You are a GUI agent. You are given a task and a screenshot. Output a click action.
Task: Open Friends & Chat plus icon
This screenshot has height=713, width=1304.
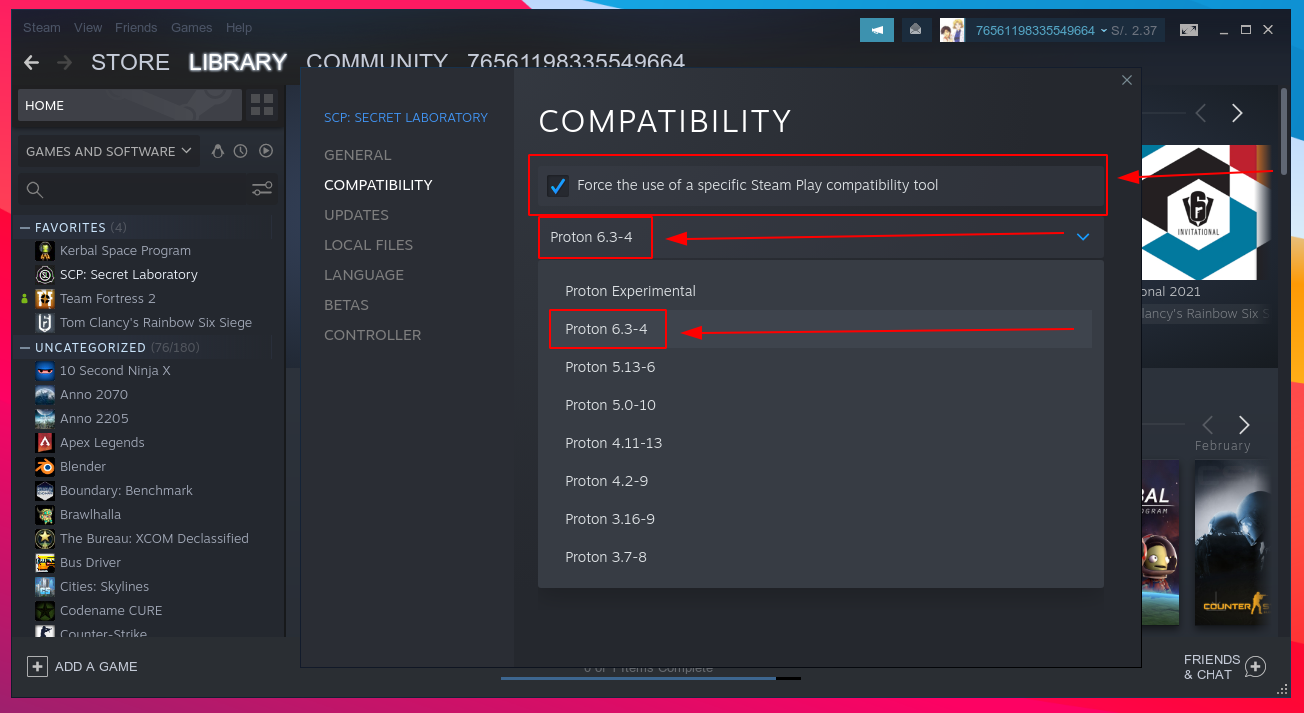(x=1256, y=667)
